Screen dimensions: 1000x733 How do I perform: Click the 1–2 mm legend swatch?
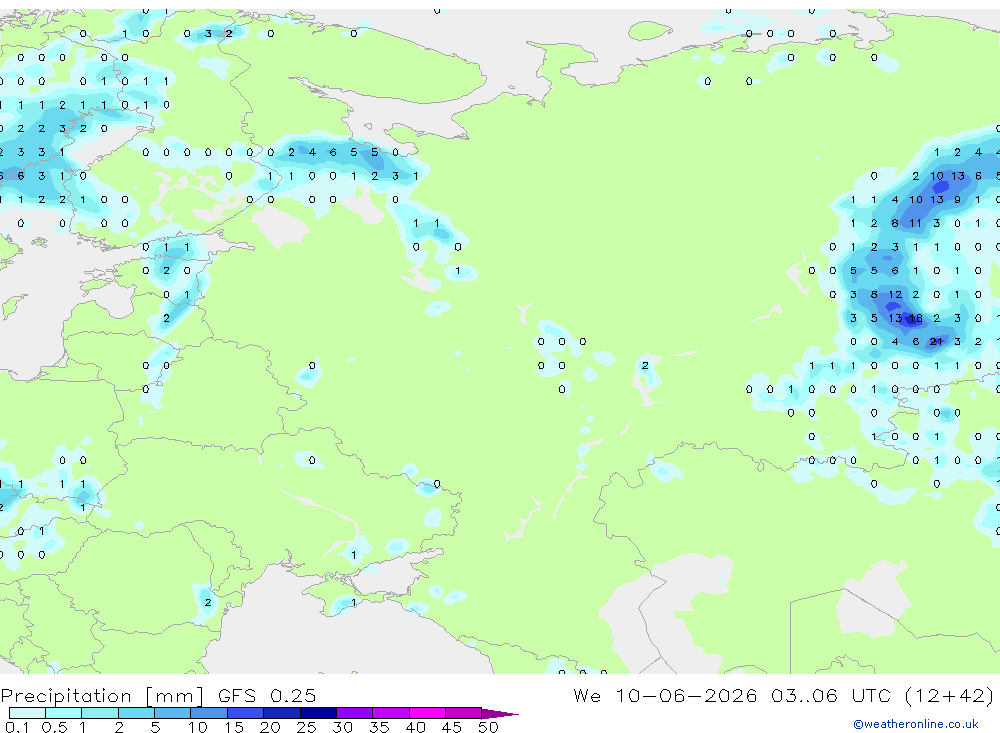[100, 713]
